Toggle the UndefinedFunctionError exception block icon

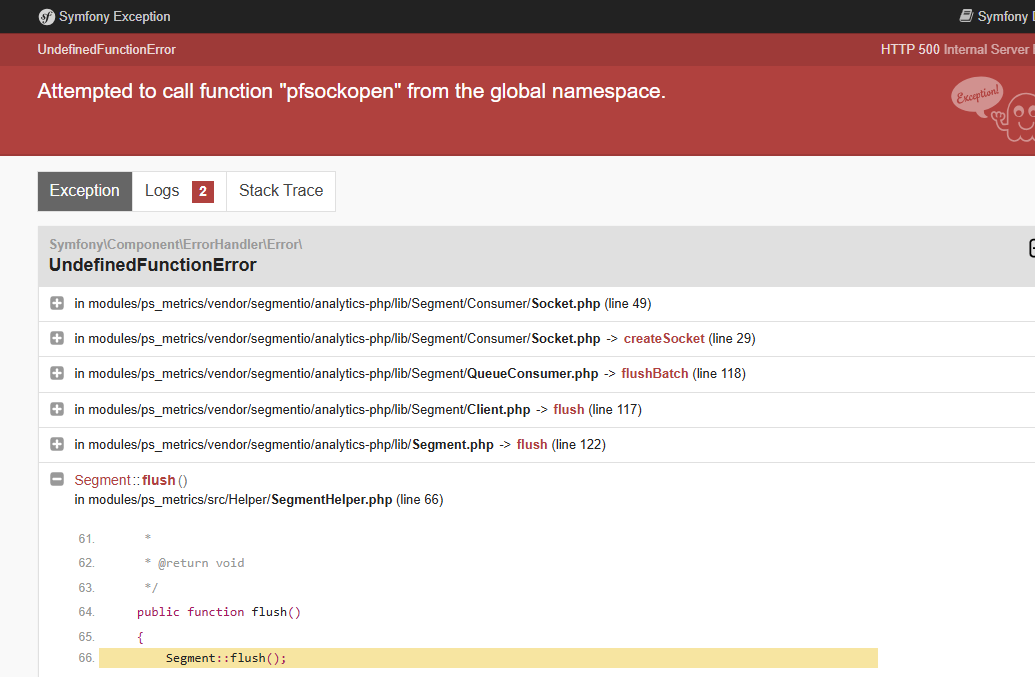click(1031, 248)
